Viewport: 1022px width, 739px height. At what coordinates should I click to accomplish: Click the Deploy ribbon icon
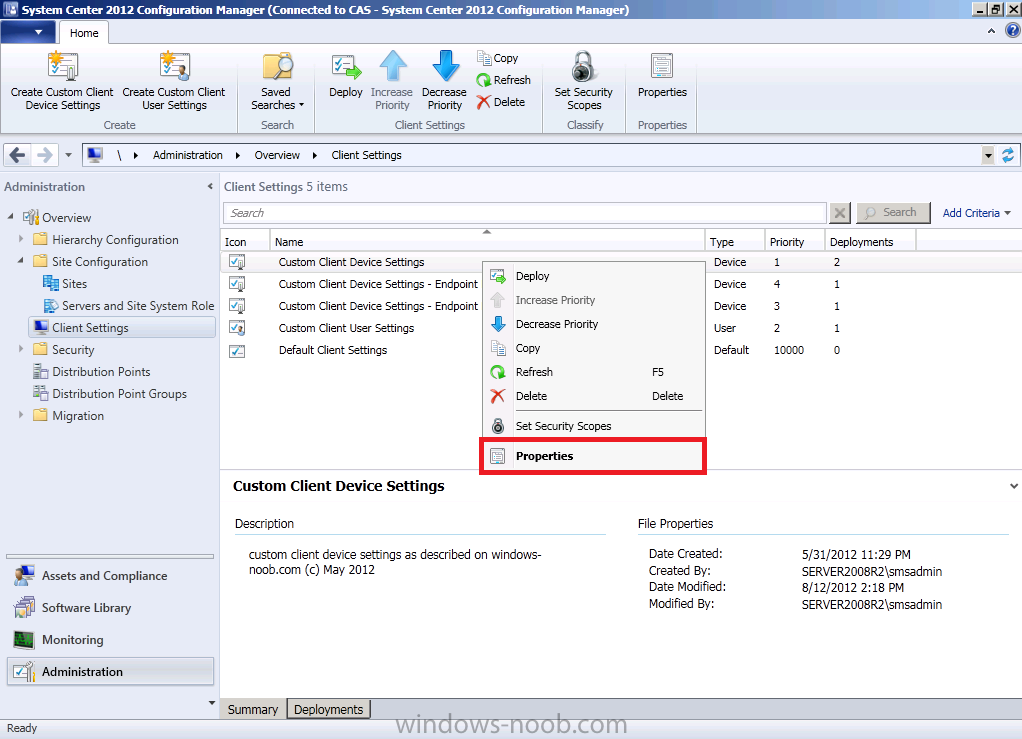[346, 68]
